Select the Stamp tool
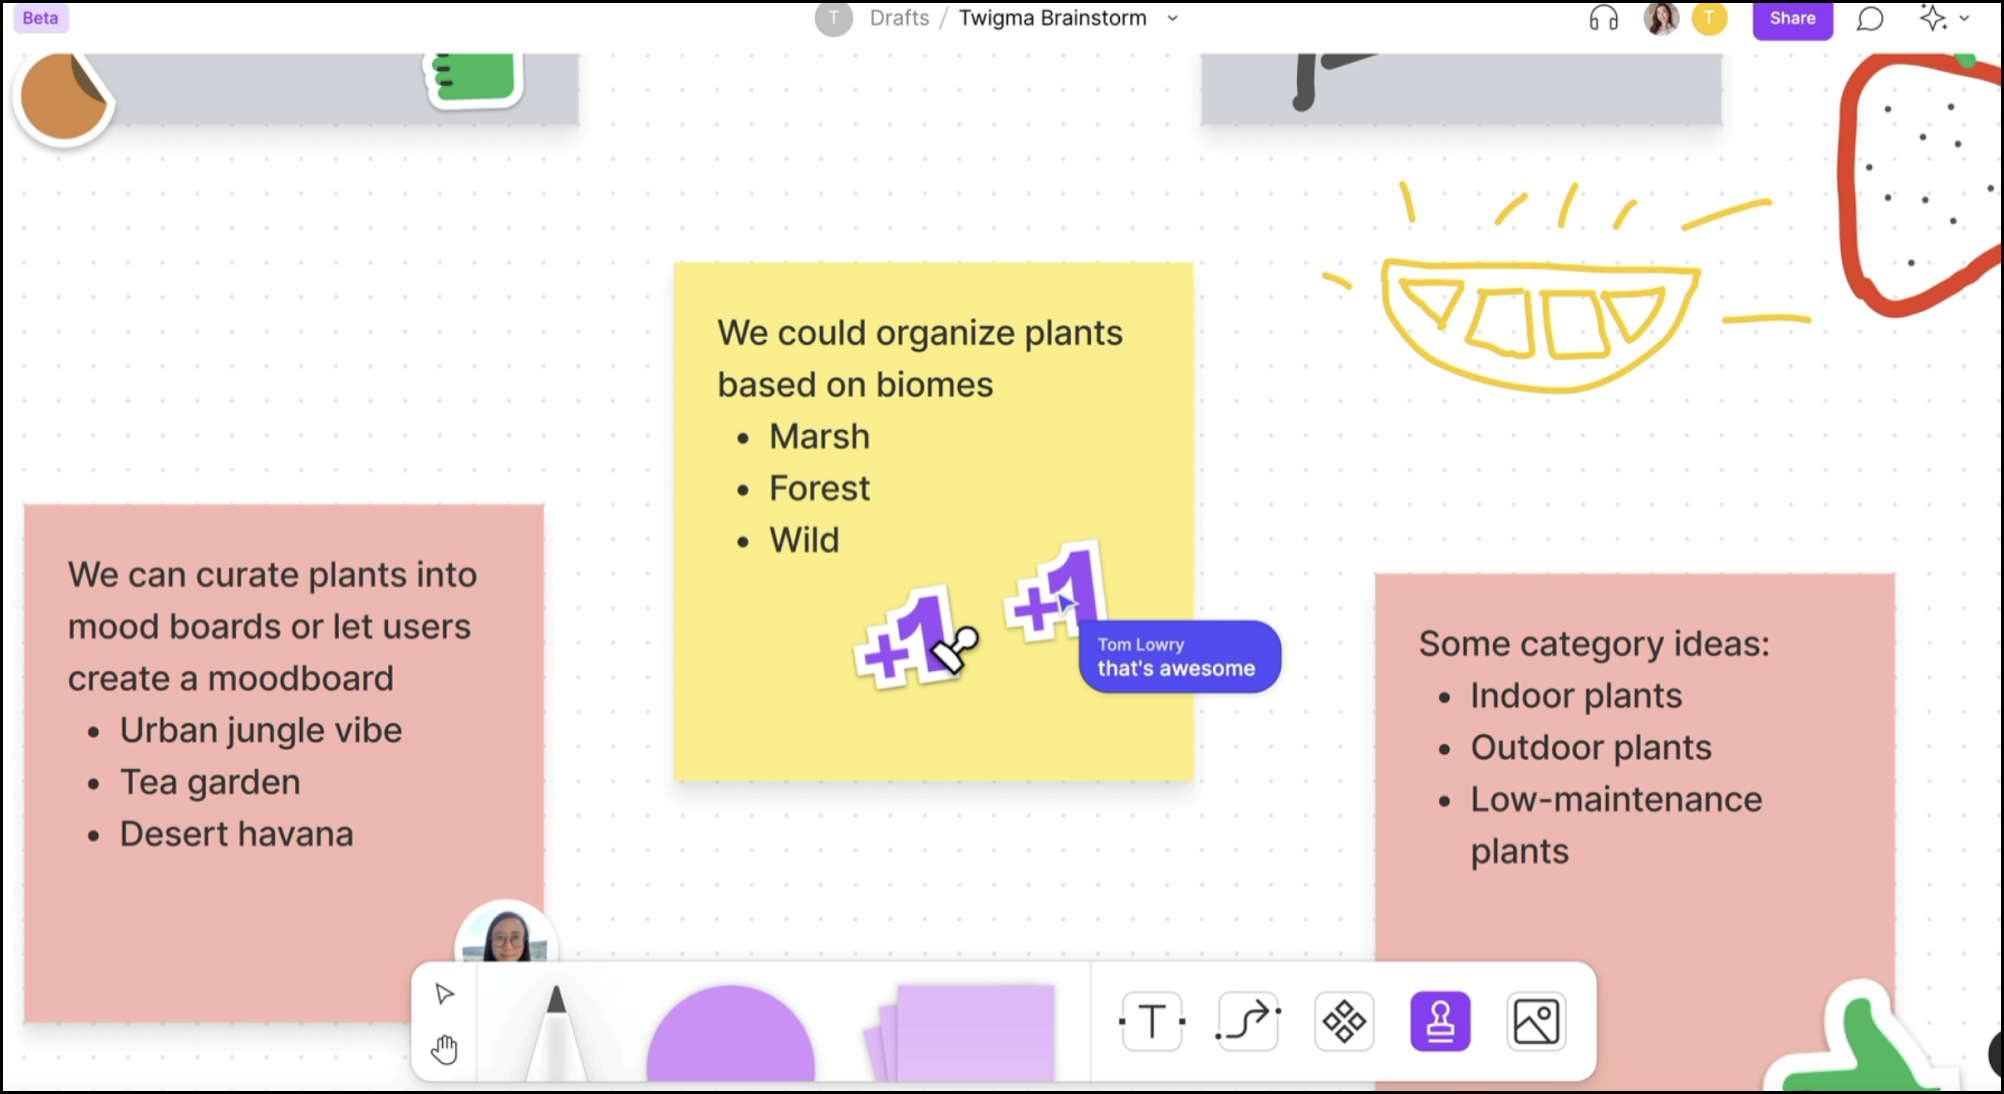 (x=1440, y=1021)
